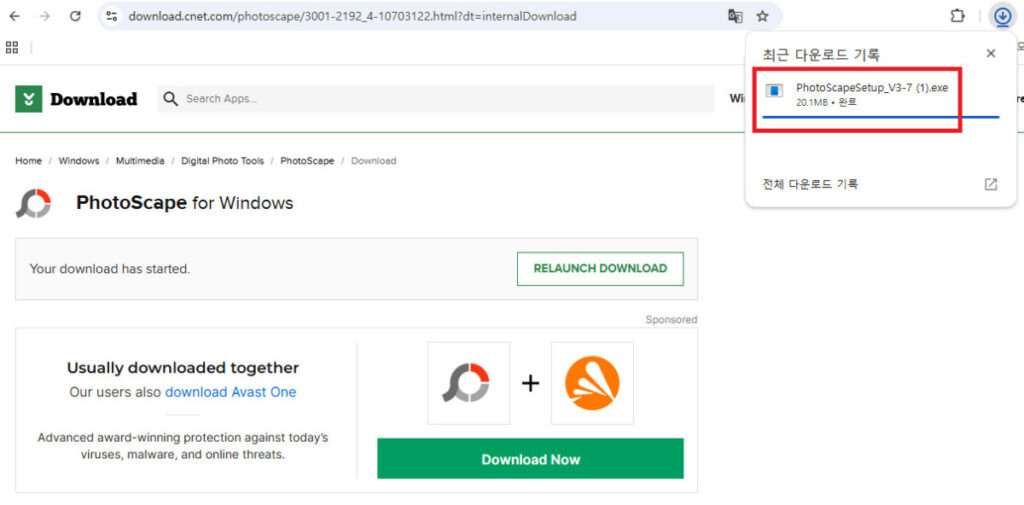Open full download history external-link icon
Screen dimensions: 1024x505
(991, 184)
